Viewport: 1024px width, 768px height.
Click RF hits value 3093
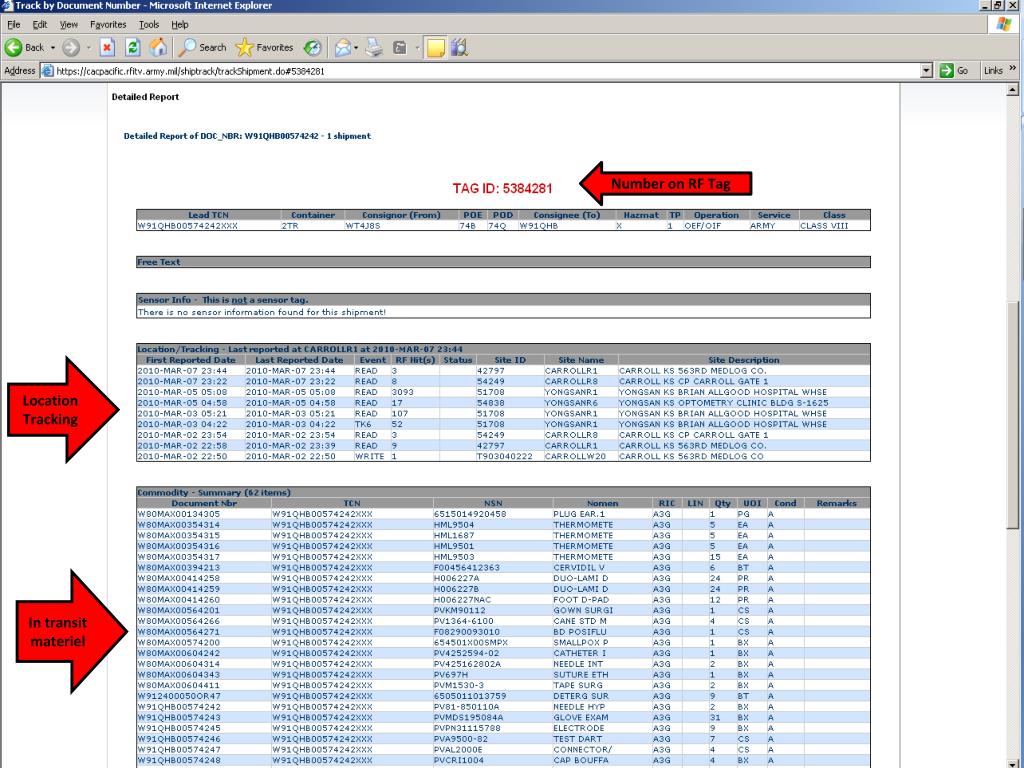pyautogui.click(x=402, y=392)
